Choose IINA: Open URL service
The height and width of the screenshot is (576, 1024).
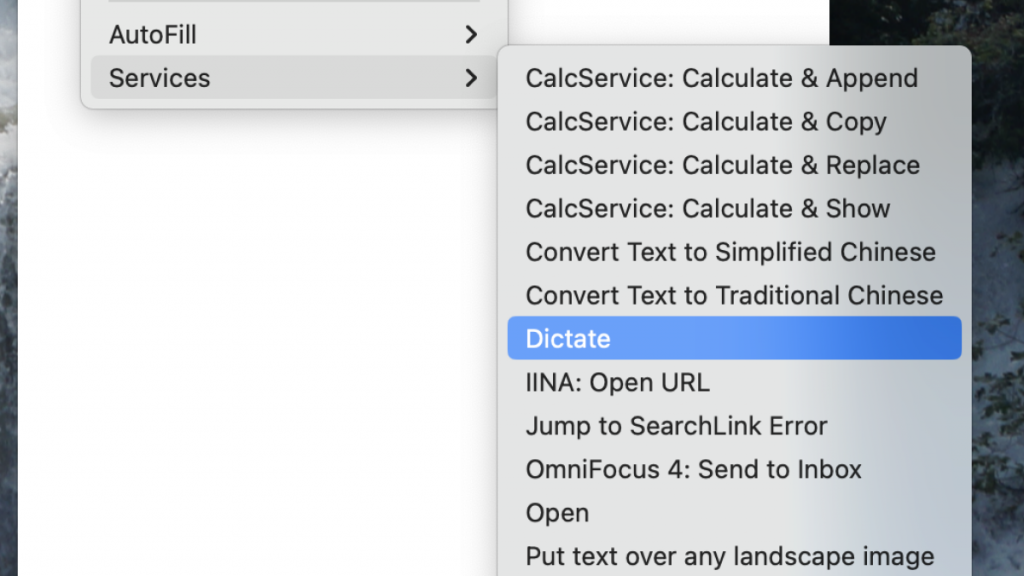point(617,382)
